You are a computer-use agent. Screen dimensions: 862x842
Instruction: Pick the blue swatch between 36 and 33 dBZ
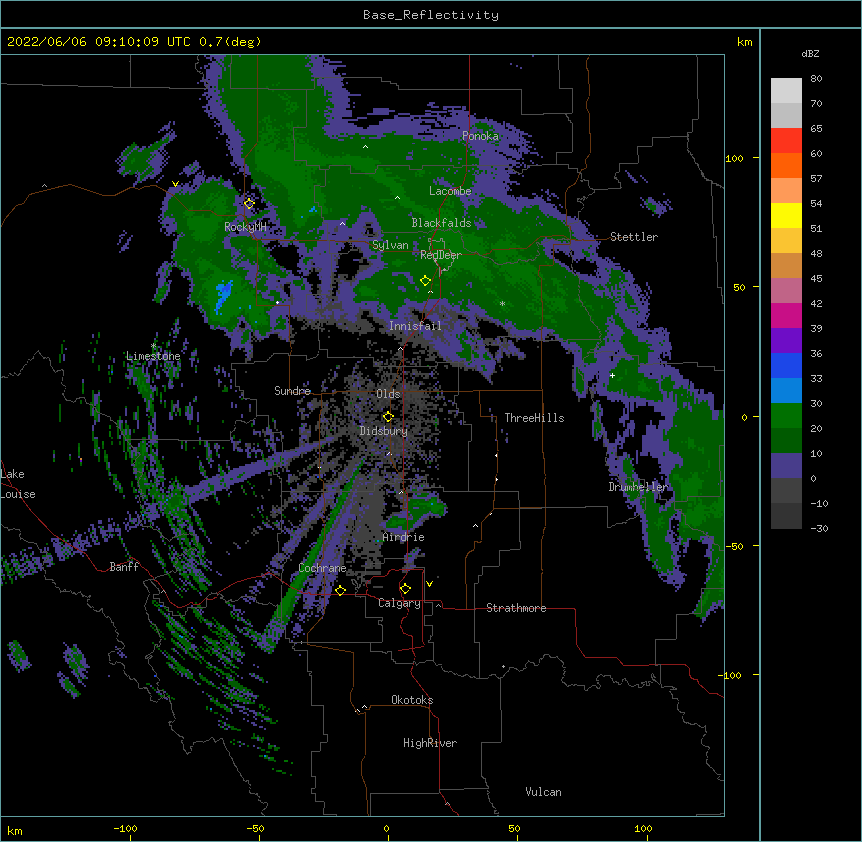pyautogui.click(x=786, y=365)
